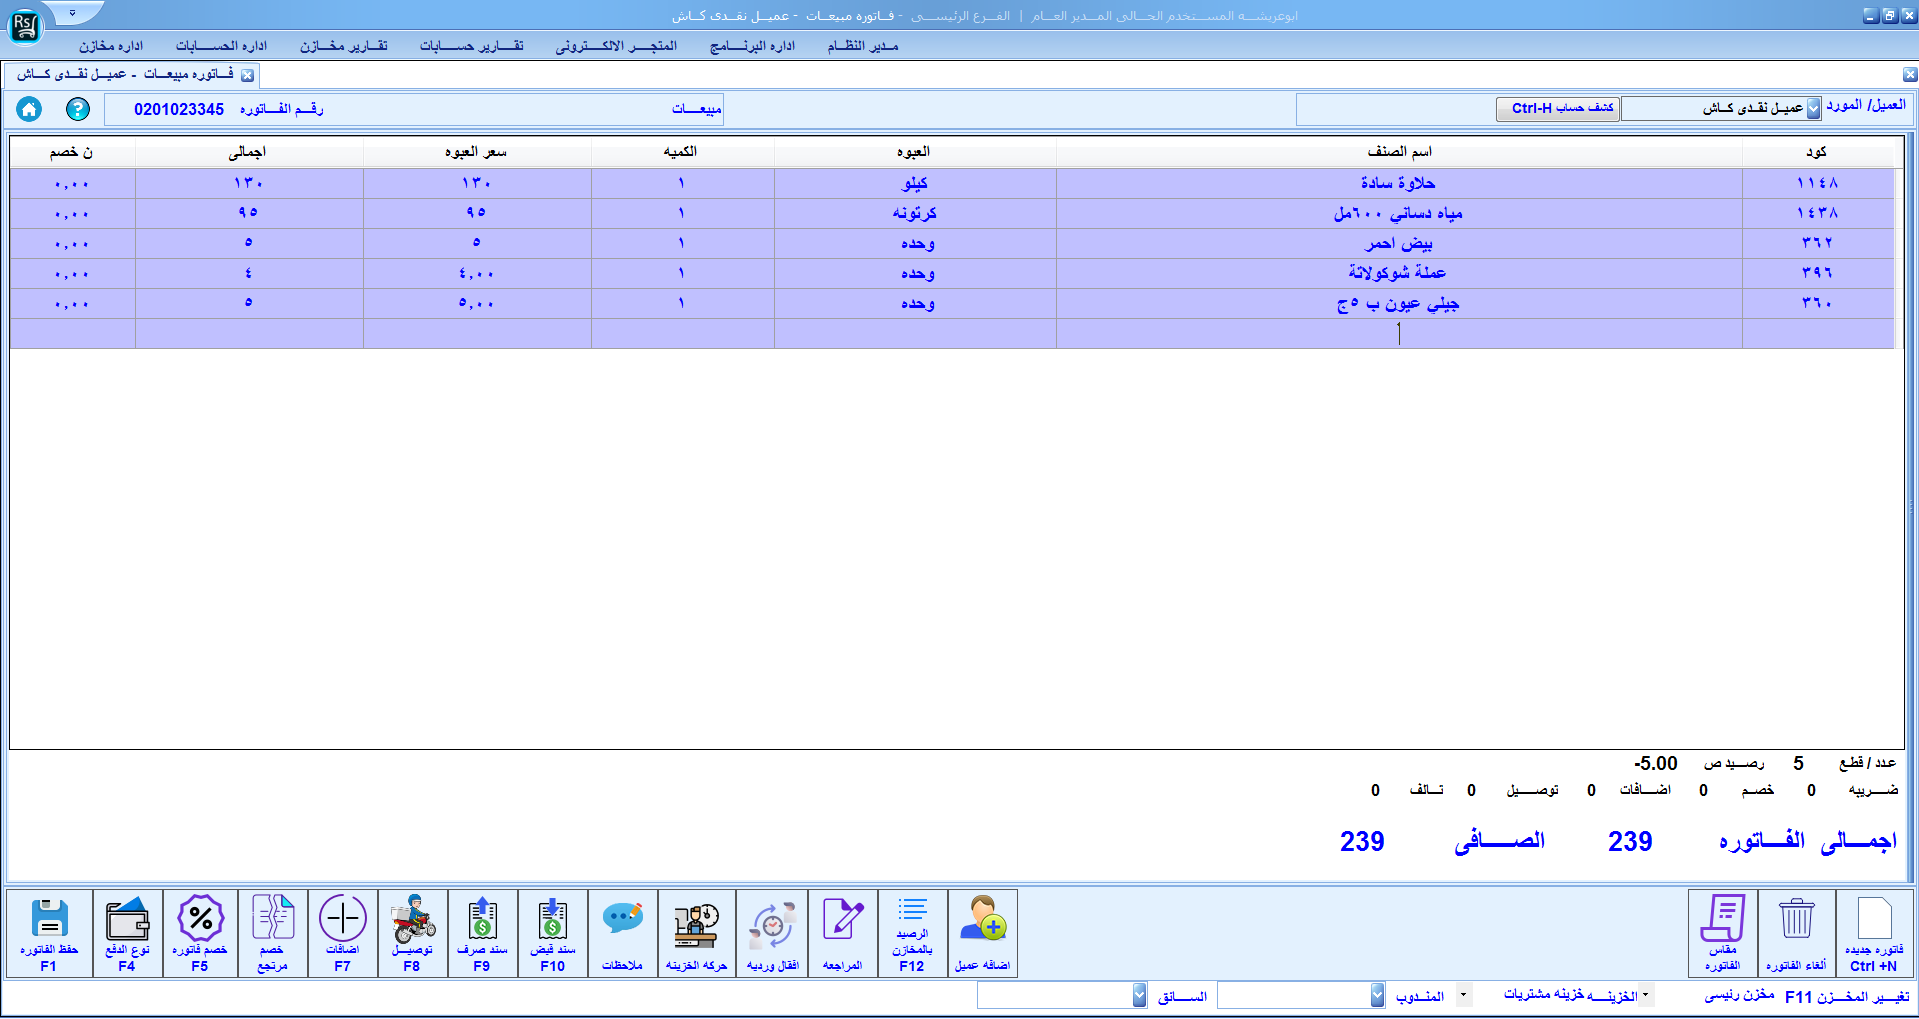Open additions (F7) plus-circle icon

(343, 934)
